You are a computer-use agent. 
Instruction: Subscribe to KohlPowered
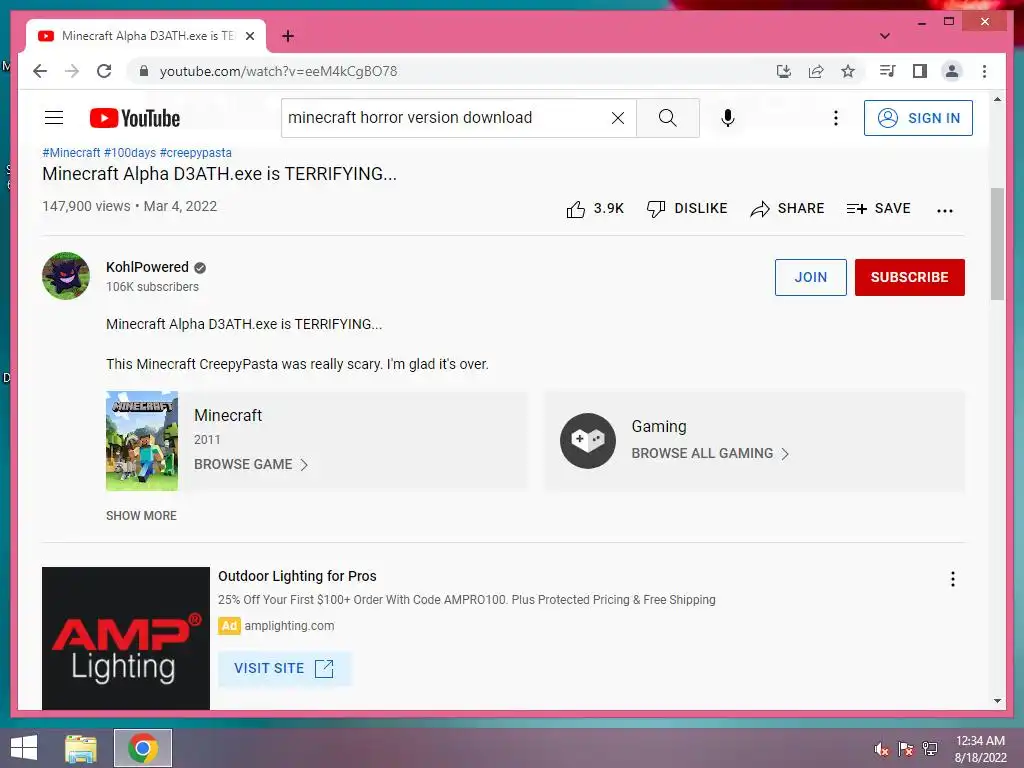click(909, 278)
